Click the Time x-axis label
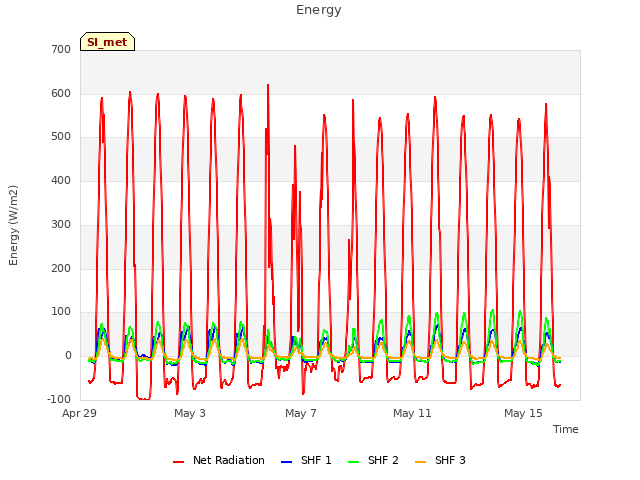 click(x=565, y=429)
